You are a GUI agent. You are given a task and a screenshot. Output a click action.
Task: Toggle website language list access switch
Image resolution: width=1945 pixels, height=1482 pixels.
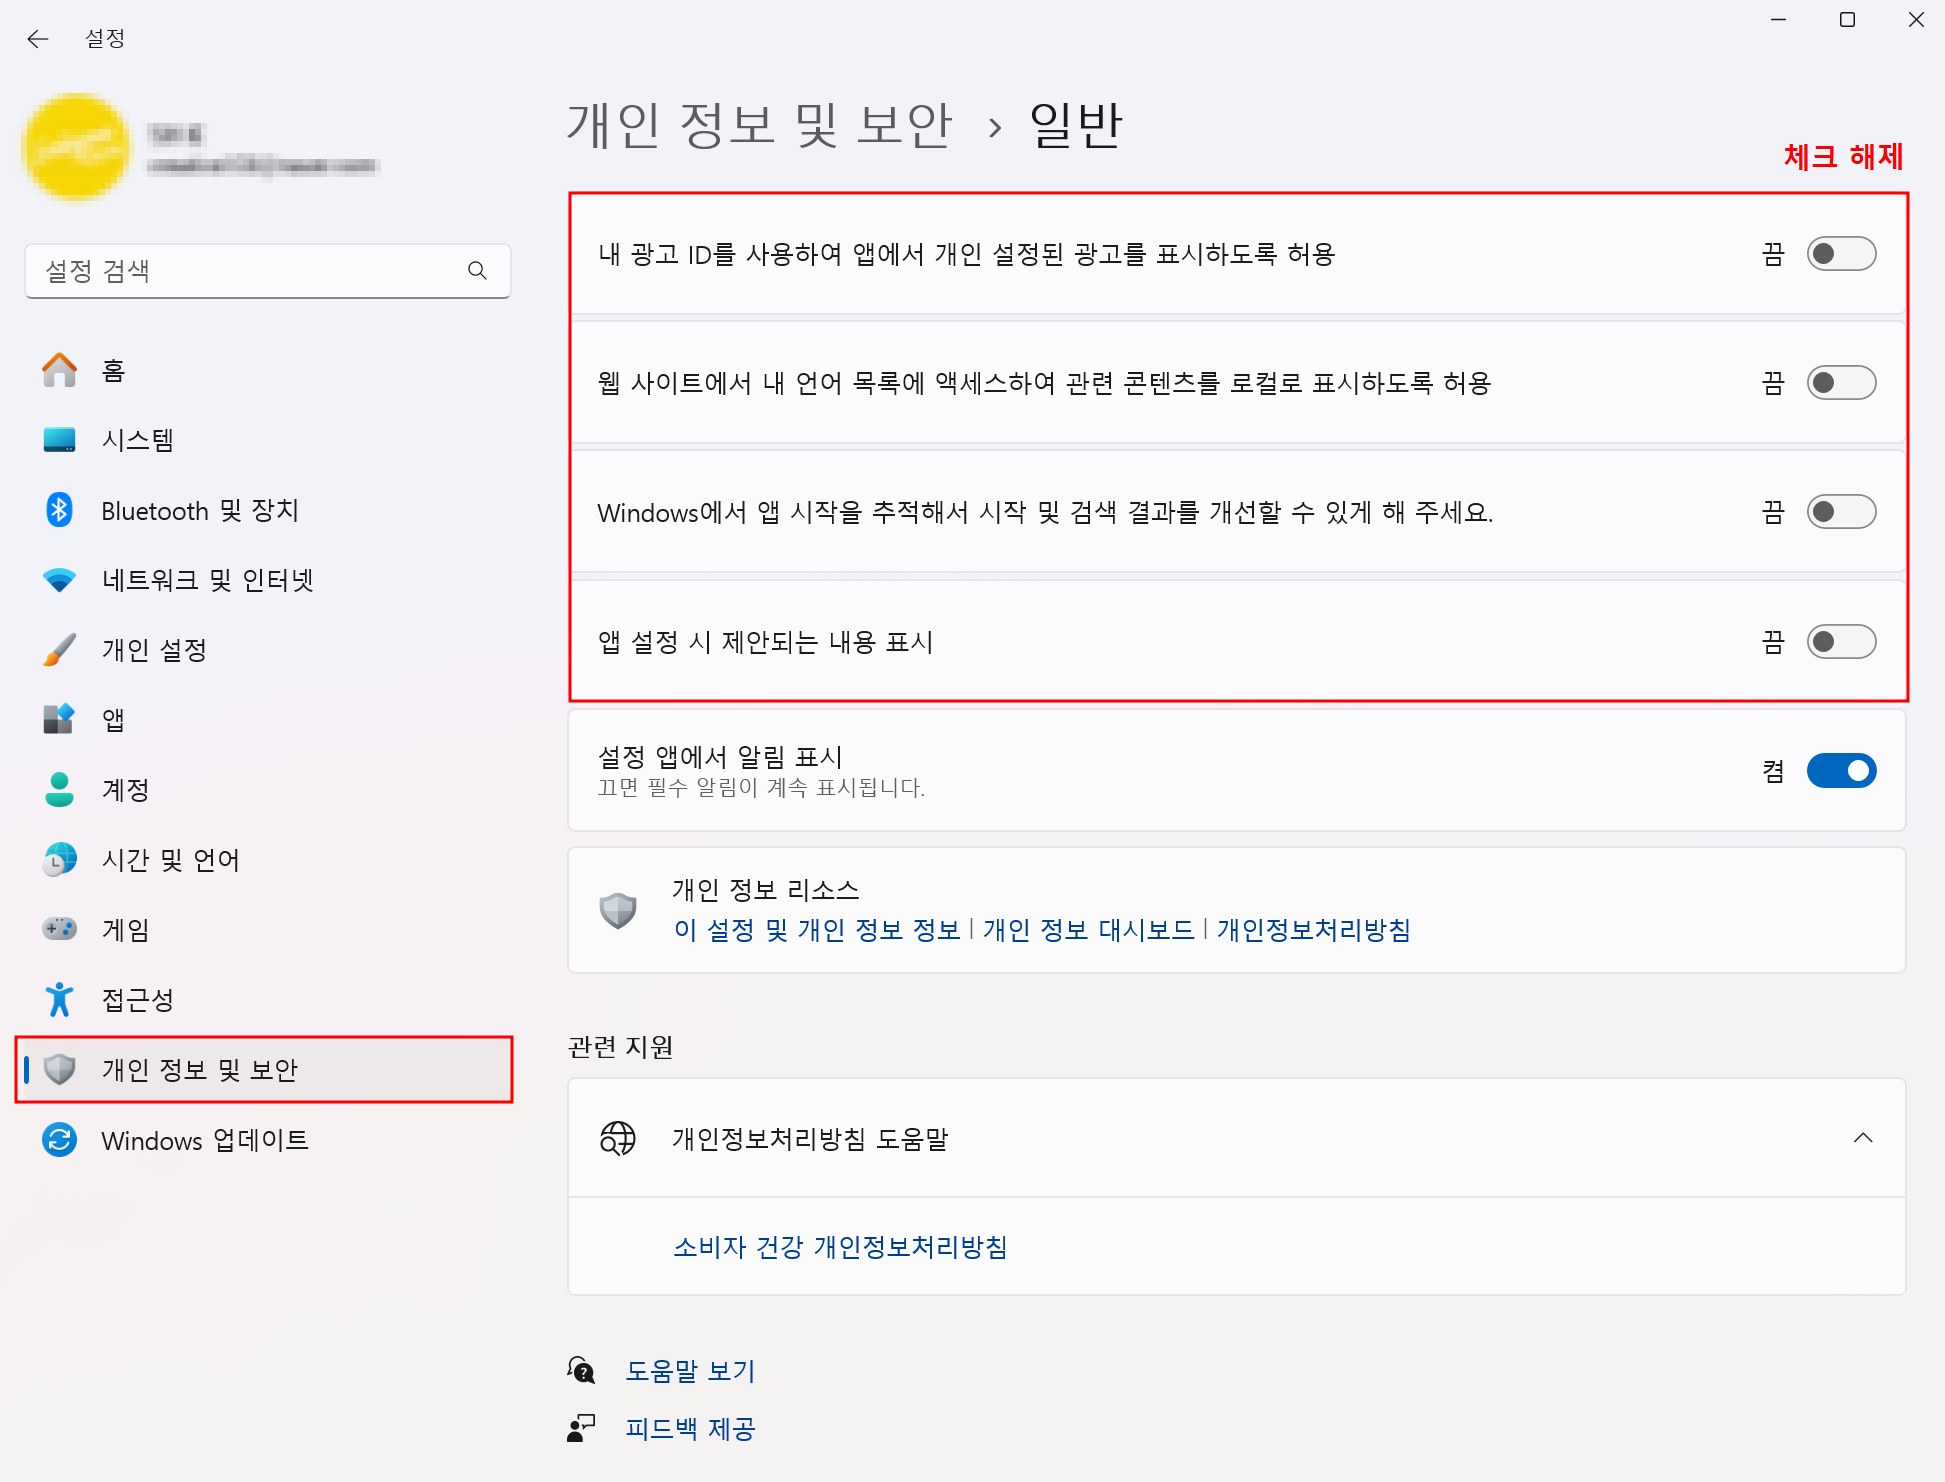(x=1840, y=383)
